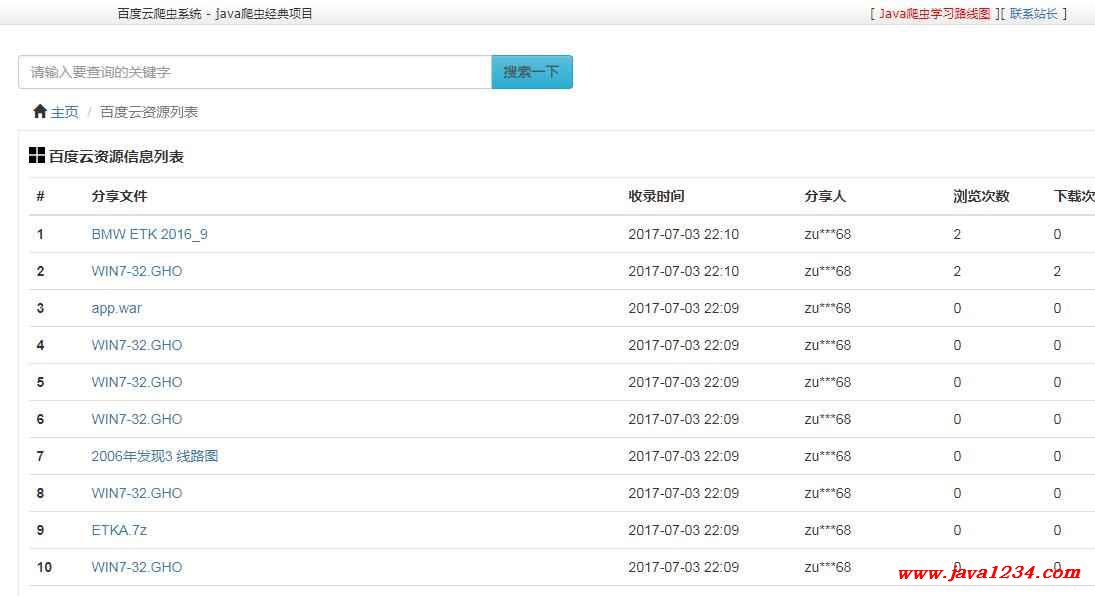The image size is (1095, 596).
Task: Click sharer zu***68 in BMW ETK row
Action: point(828,234)
